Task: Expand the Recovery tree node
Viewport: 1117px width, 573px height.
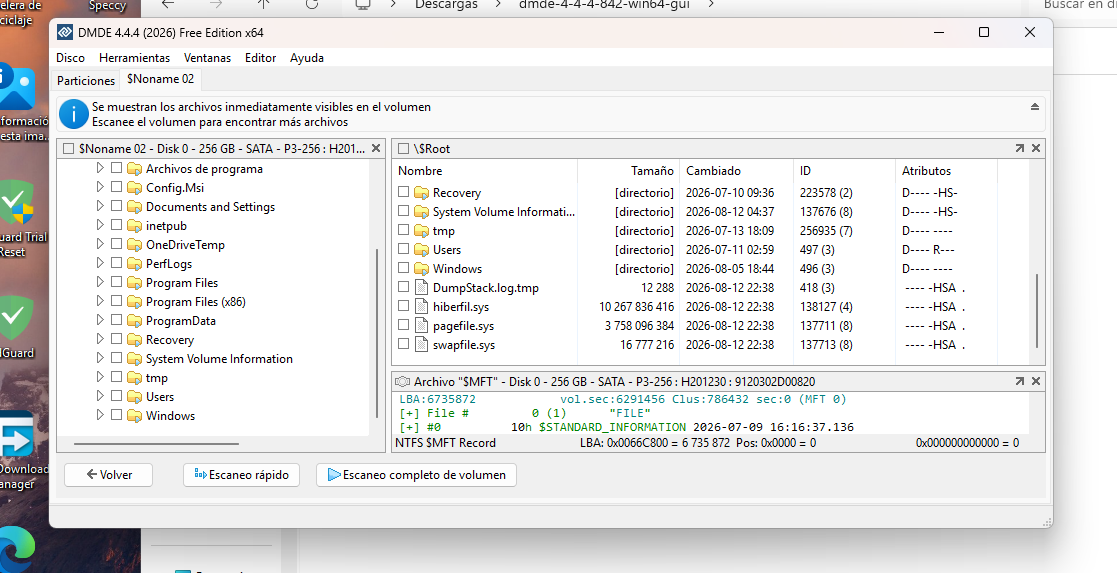Action: click(100, 339)
